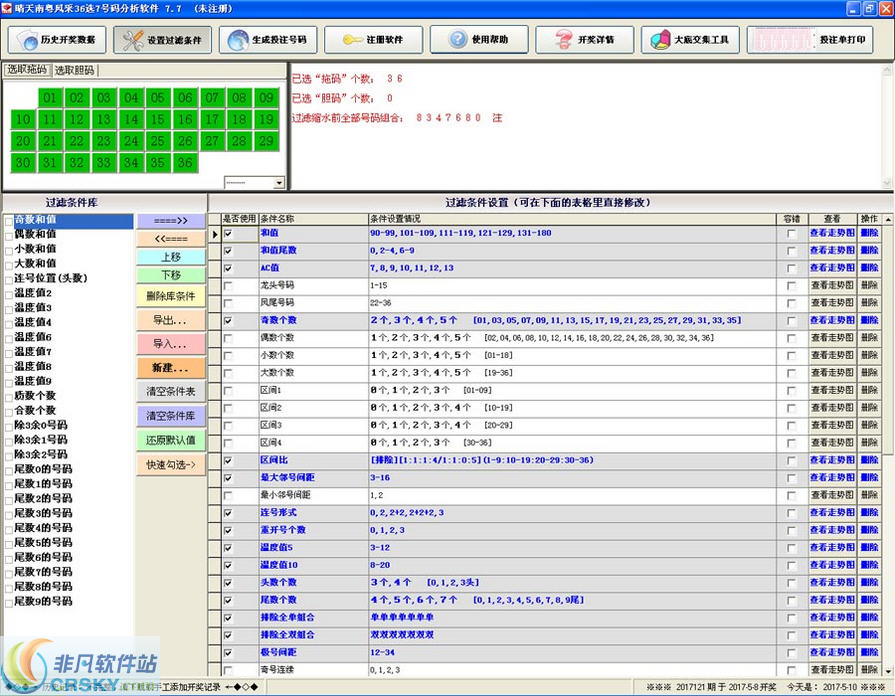Click 查看走势图 link for AC值 row
Viewport: 895px width, 696px height.
pyautogui.click(x=832, y=268)
